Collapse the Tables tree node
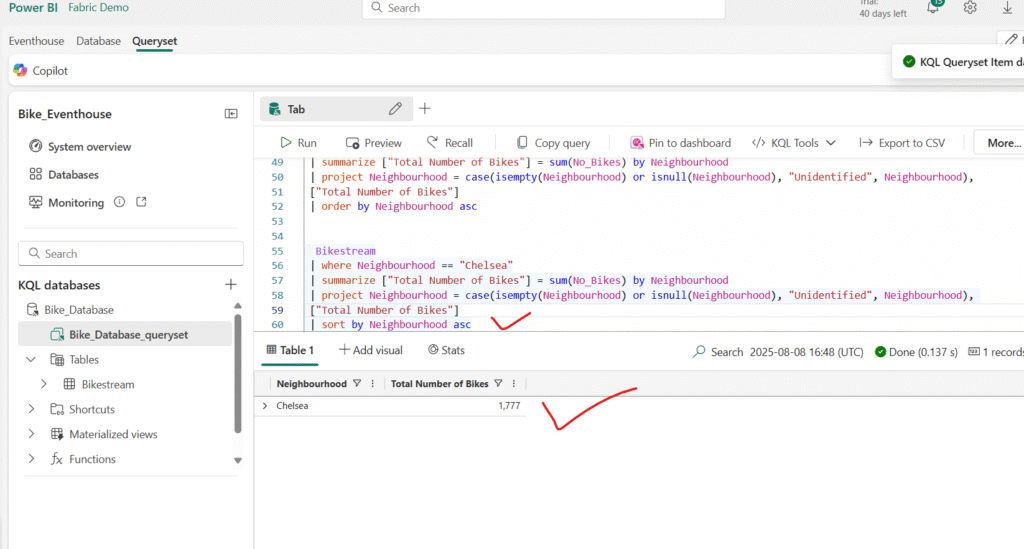This screenshot has width=1024, height=549. [31, 359]
